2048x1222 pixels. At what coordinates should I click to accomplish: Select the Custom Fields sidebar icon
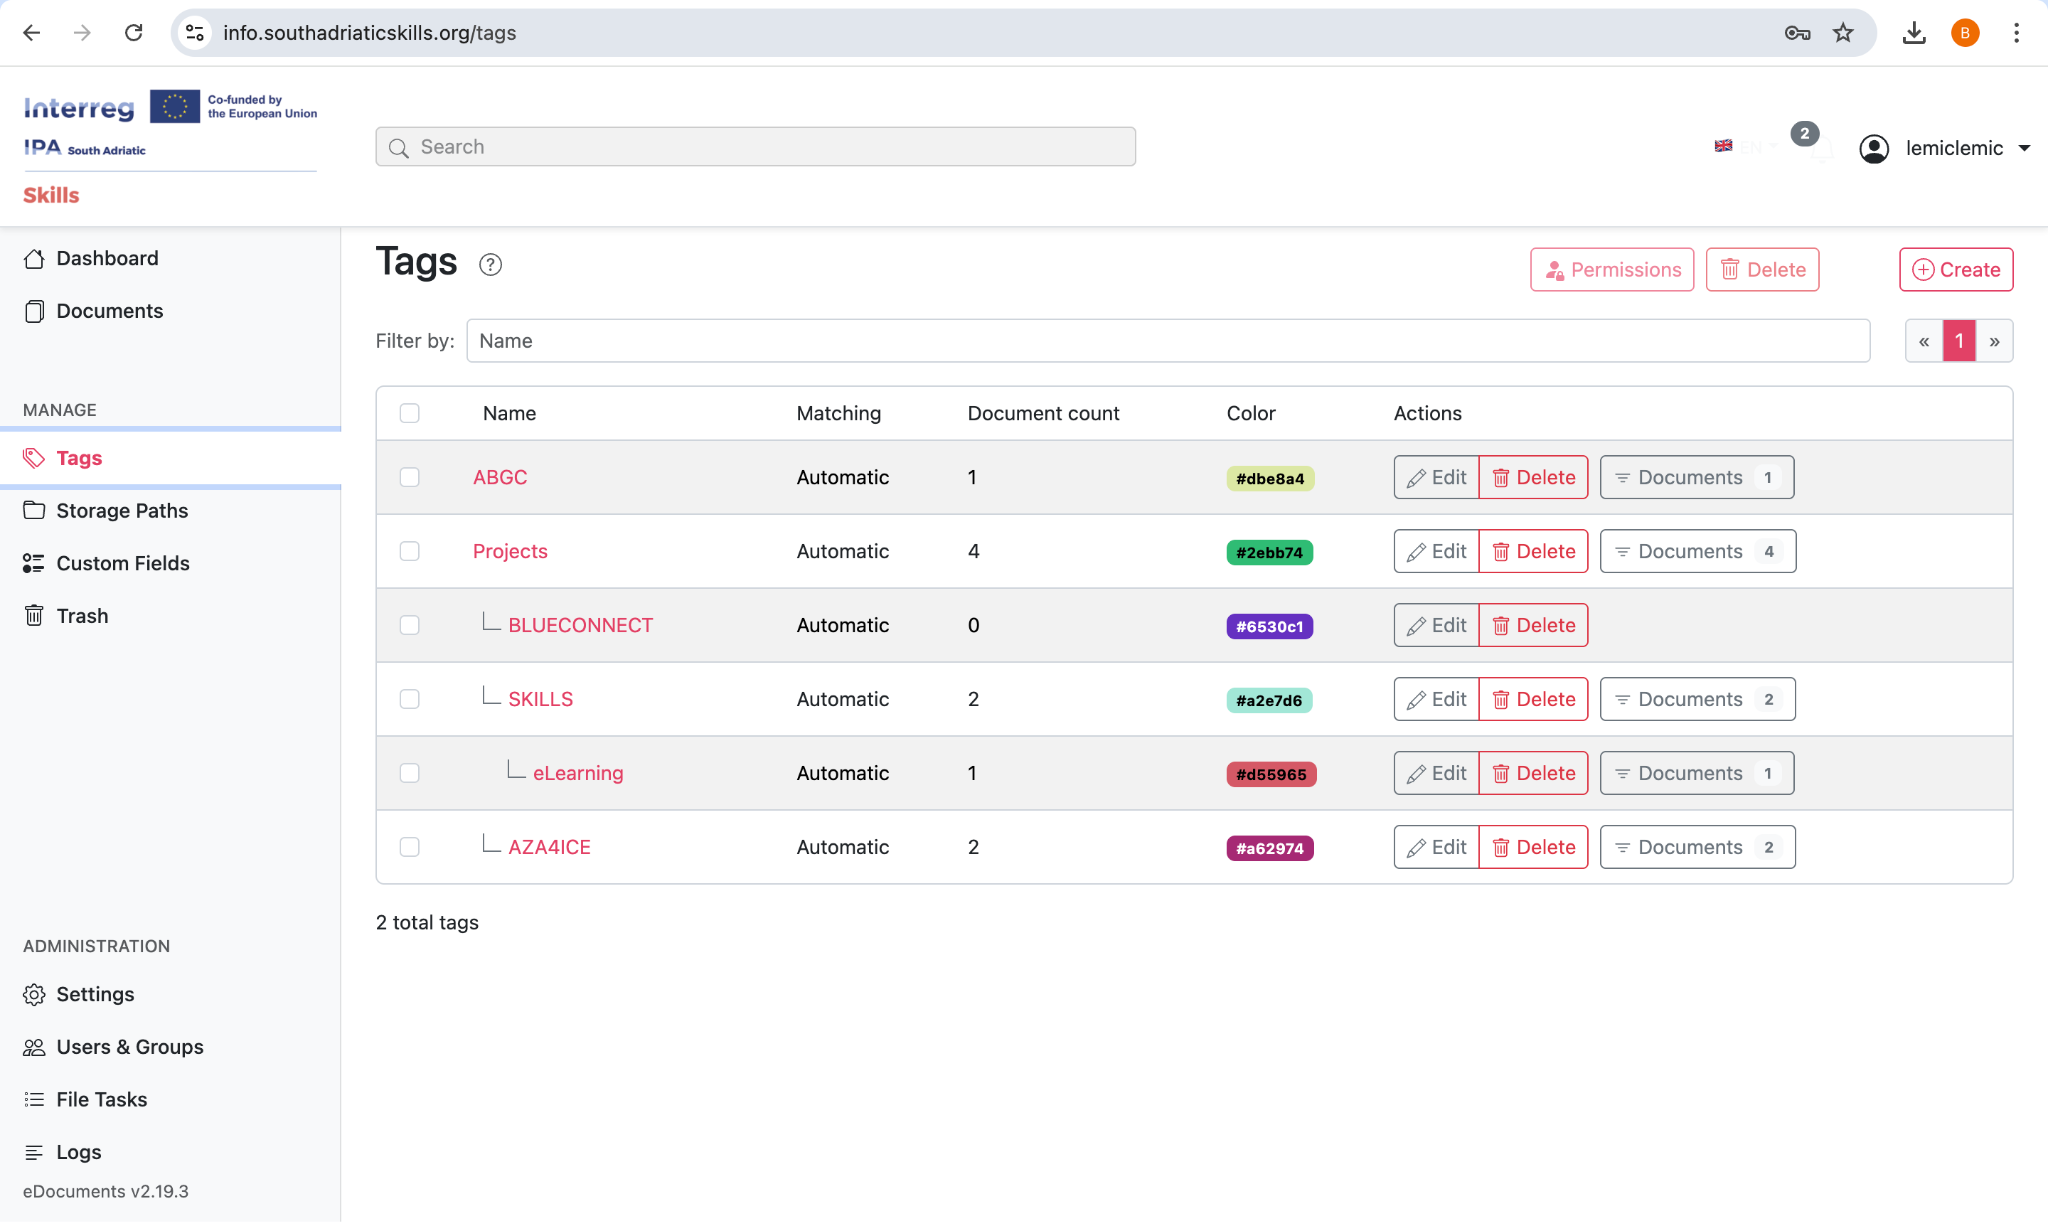tap(35, 563)
